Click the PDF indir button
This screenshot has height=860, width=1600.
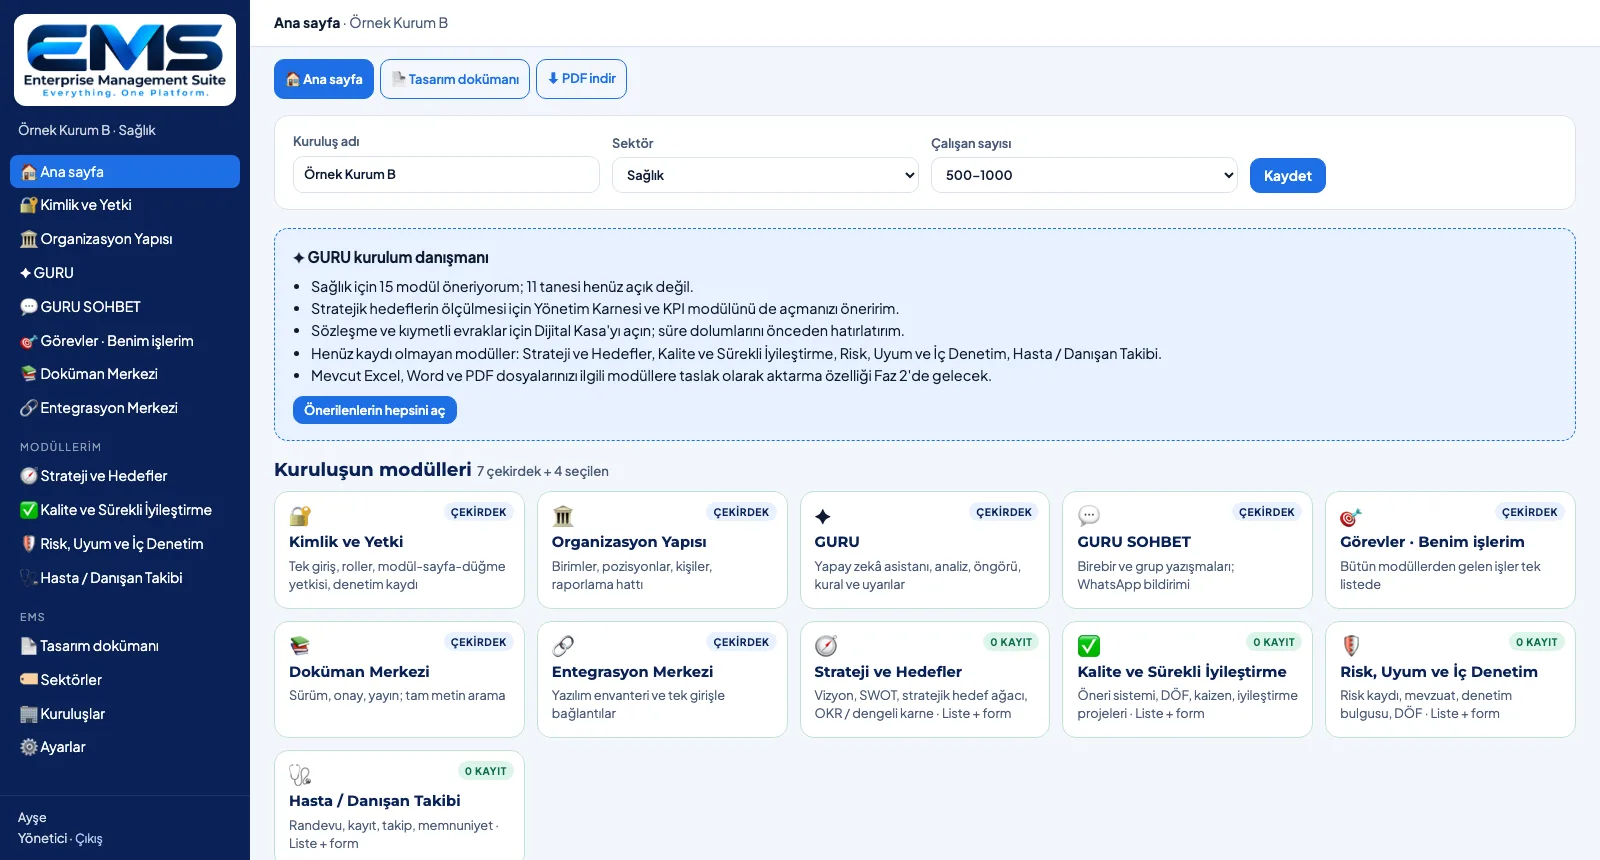581,79
